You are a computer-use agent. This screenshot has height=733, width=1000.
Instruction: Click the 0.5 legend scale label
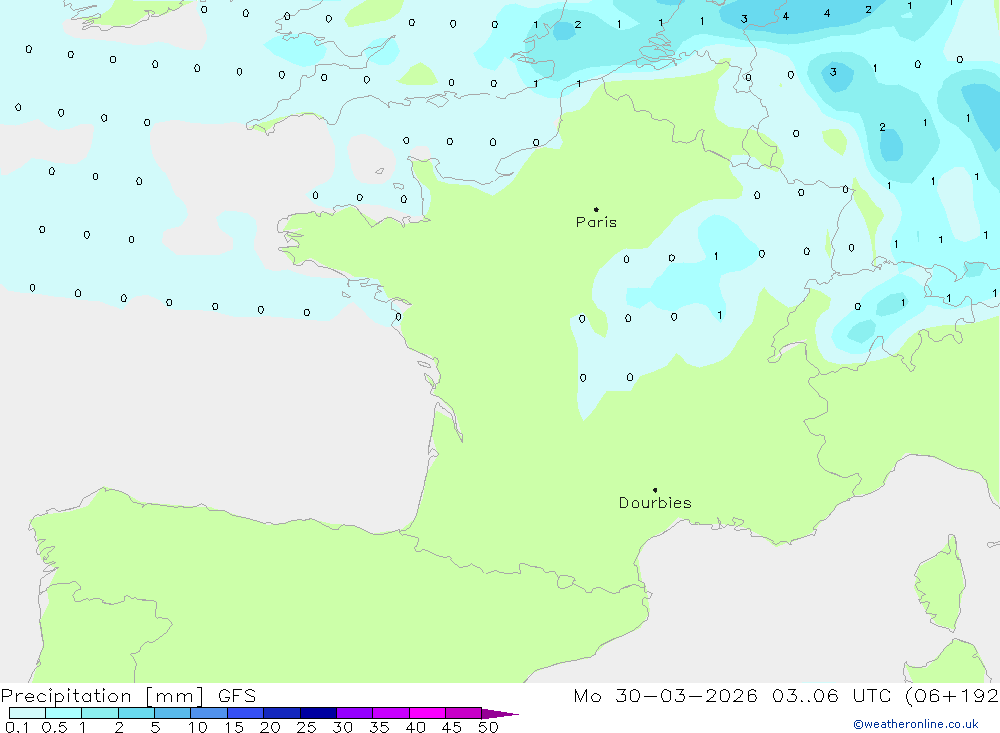pyautogui.click(x=54, y=727)
